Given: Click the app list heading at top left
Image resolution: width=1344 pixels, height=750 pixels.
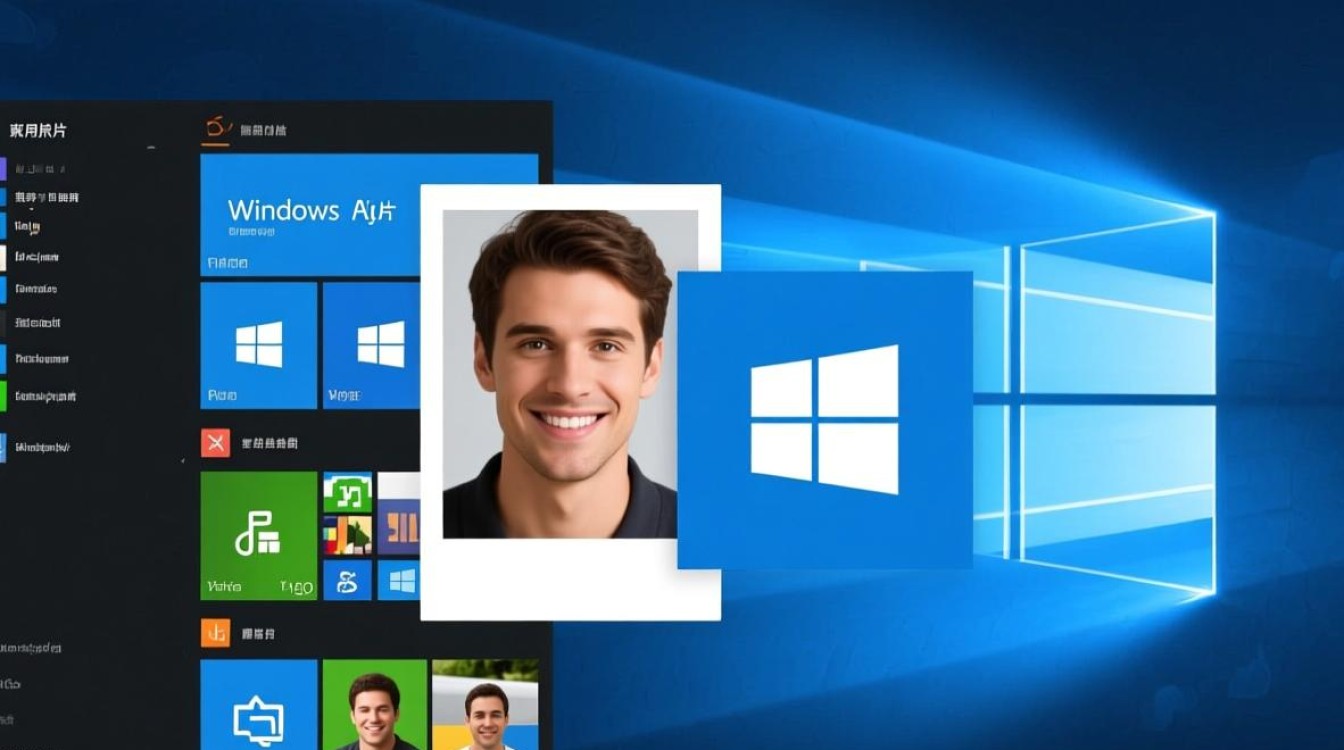Looking at the screenshot, I should (x=38, y=130).
